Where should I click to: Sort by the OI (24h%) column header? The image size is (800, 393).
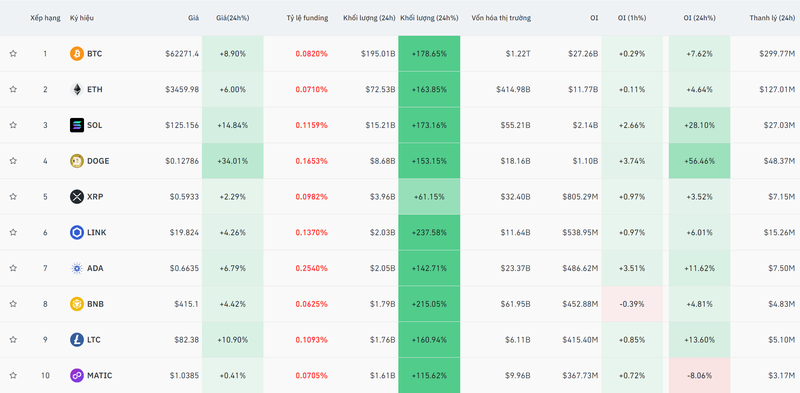[699, 18]
